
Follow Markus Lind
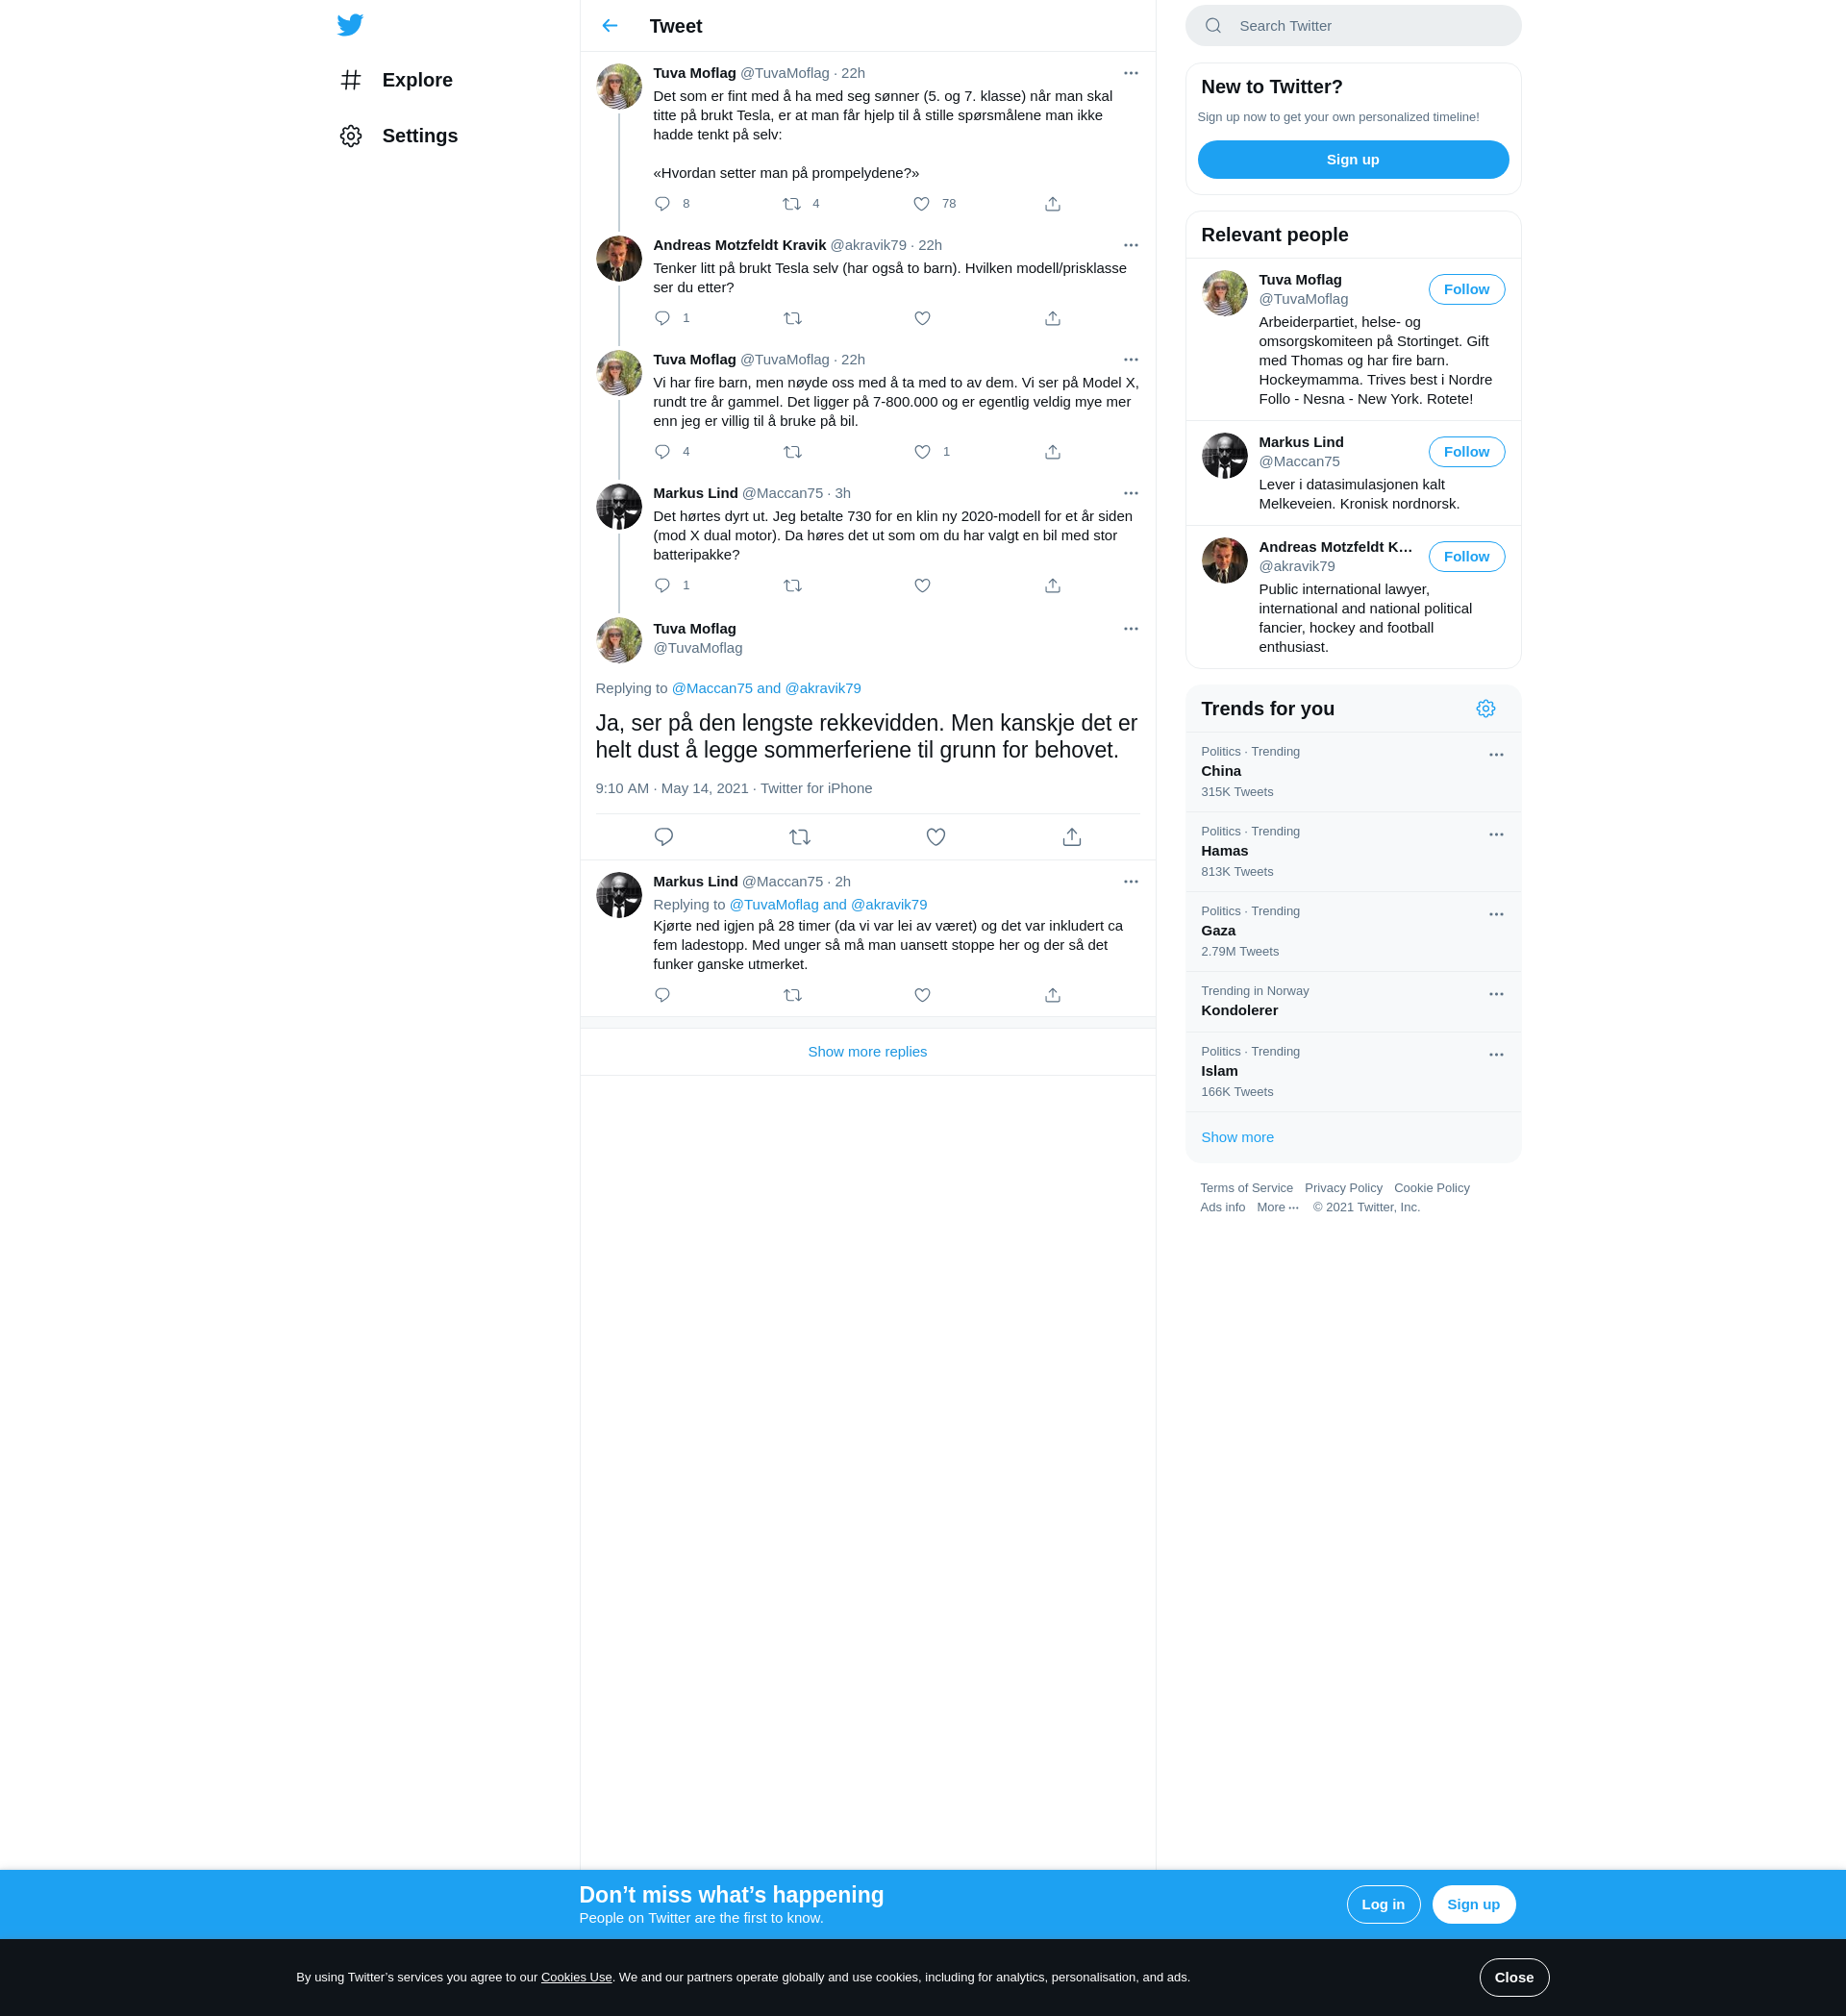1465,452
